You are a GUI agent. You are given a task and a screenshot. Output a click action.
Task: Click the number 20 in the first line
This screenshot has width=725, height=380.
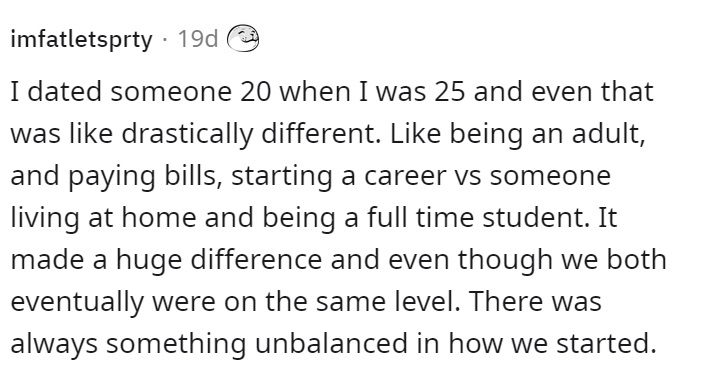[x=256, y=92]
